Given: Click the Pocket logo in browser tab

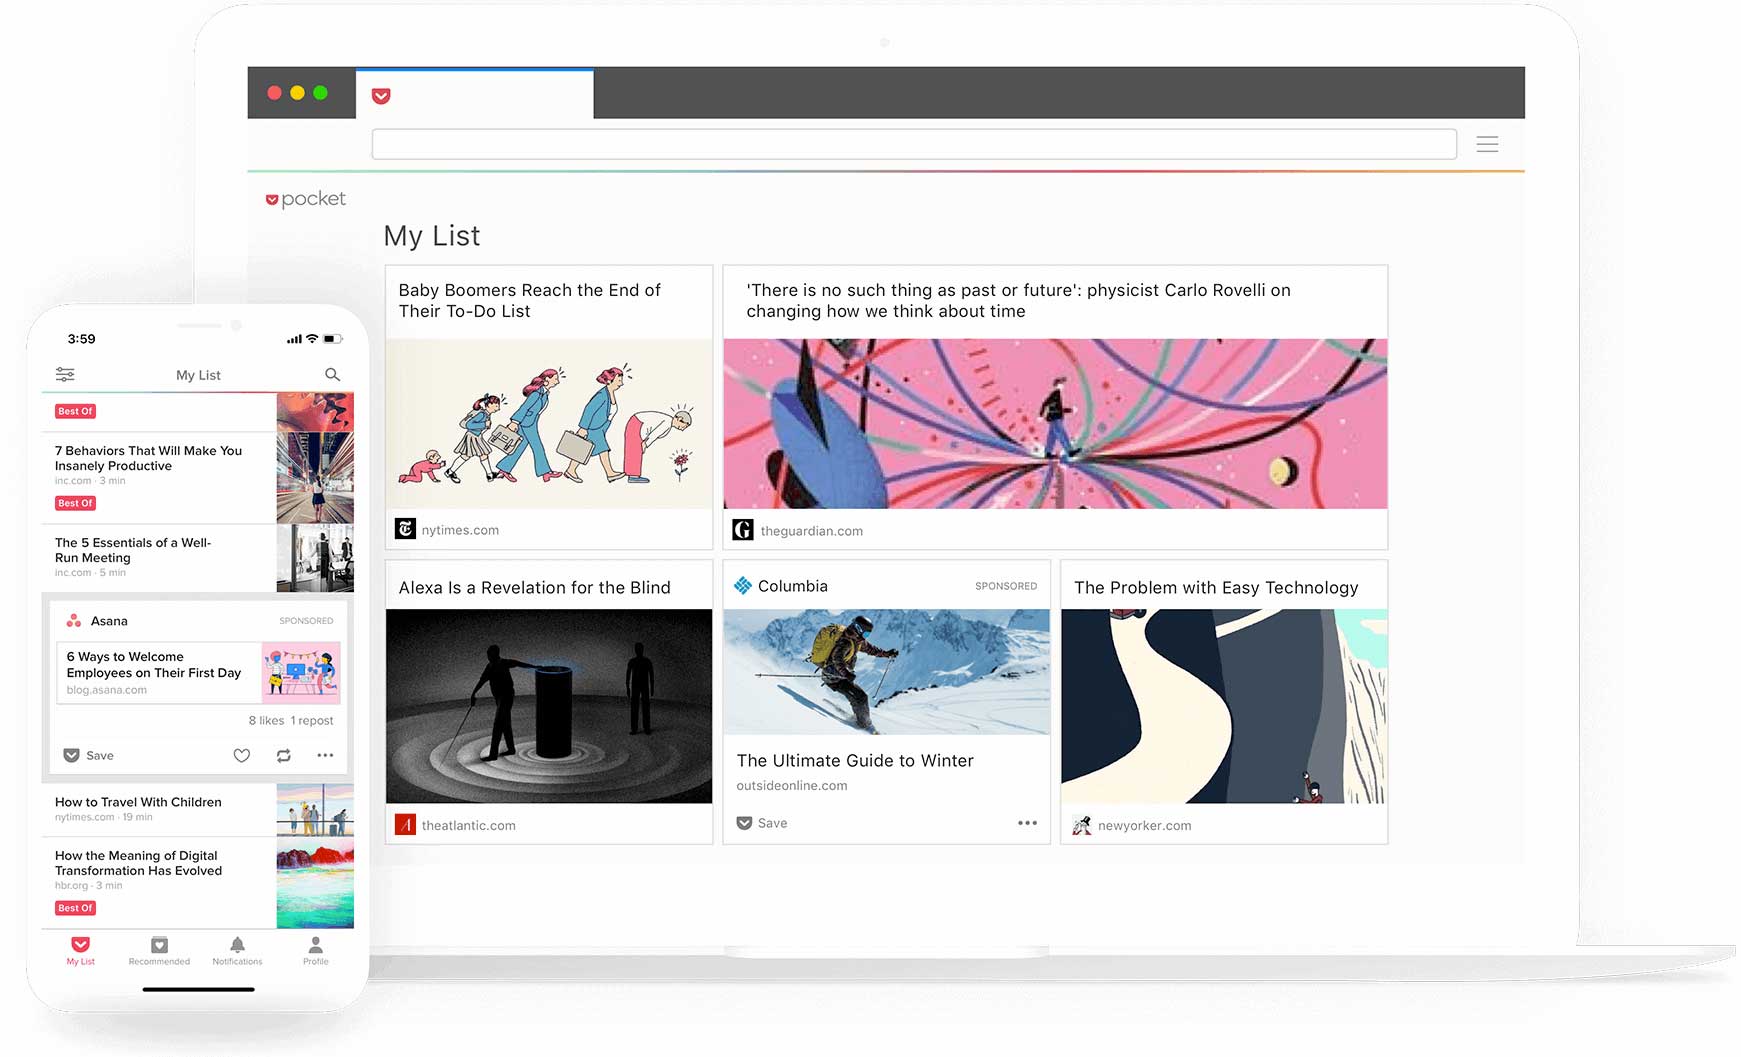Looking at the screenshot, I should tap(381, 96).
